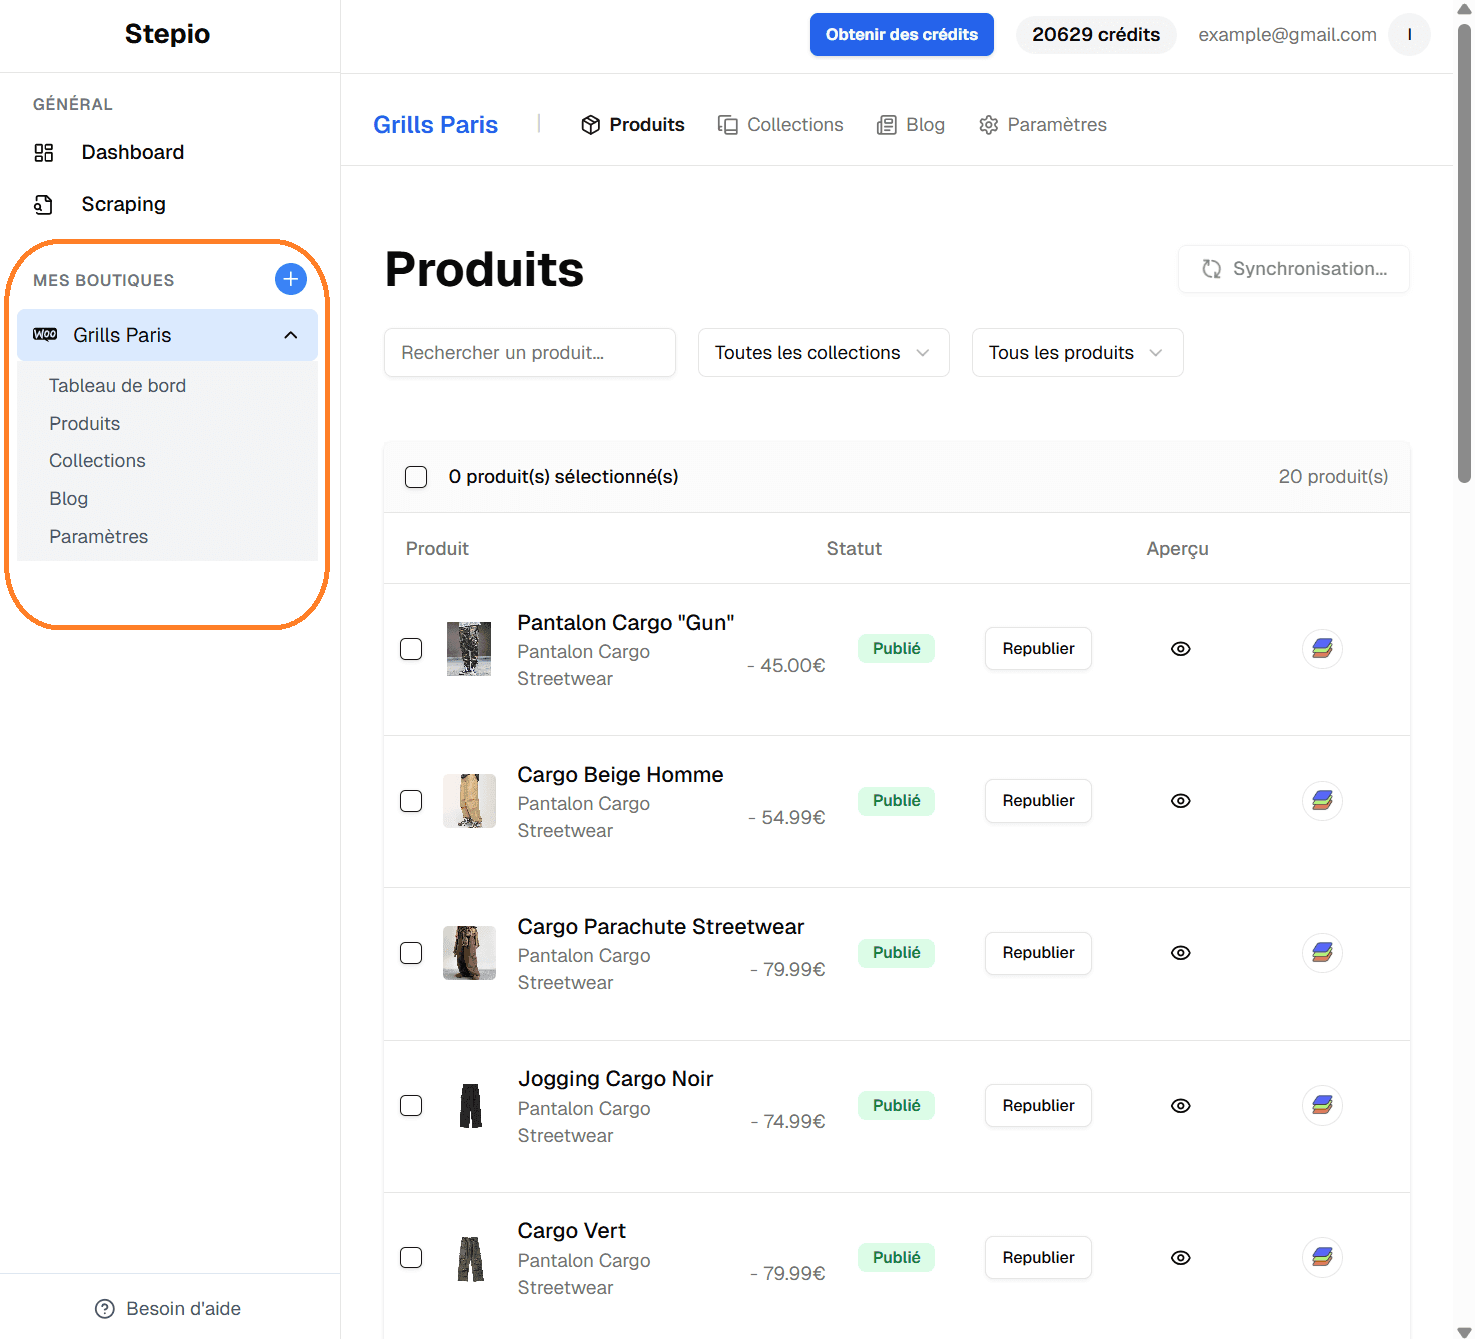This screenshot has height=1339, width=1475.
Task: Switch to the Produits tab
Action: pyautogui.click(x=645, y=124)
